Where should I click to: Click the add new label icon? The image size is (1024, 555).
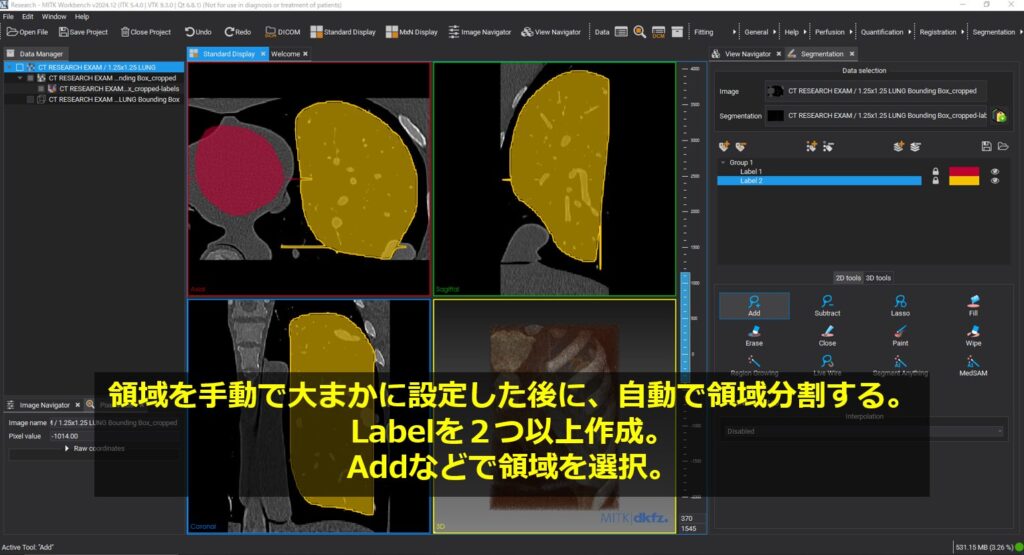click(724, 146)
